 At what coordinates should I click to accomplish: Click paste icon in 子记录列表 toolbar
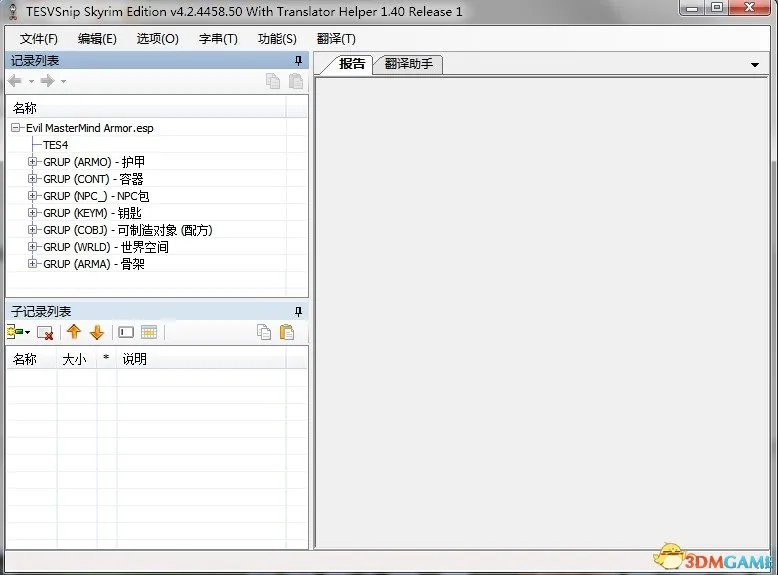point(287,333)
